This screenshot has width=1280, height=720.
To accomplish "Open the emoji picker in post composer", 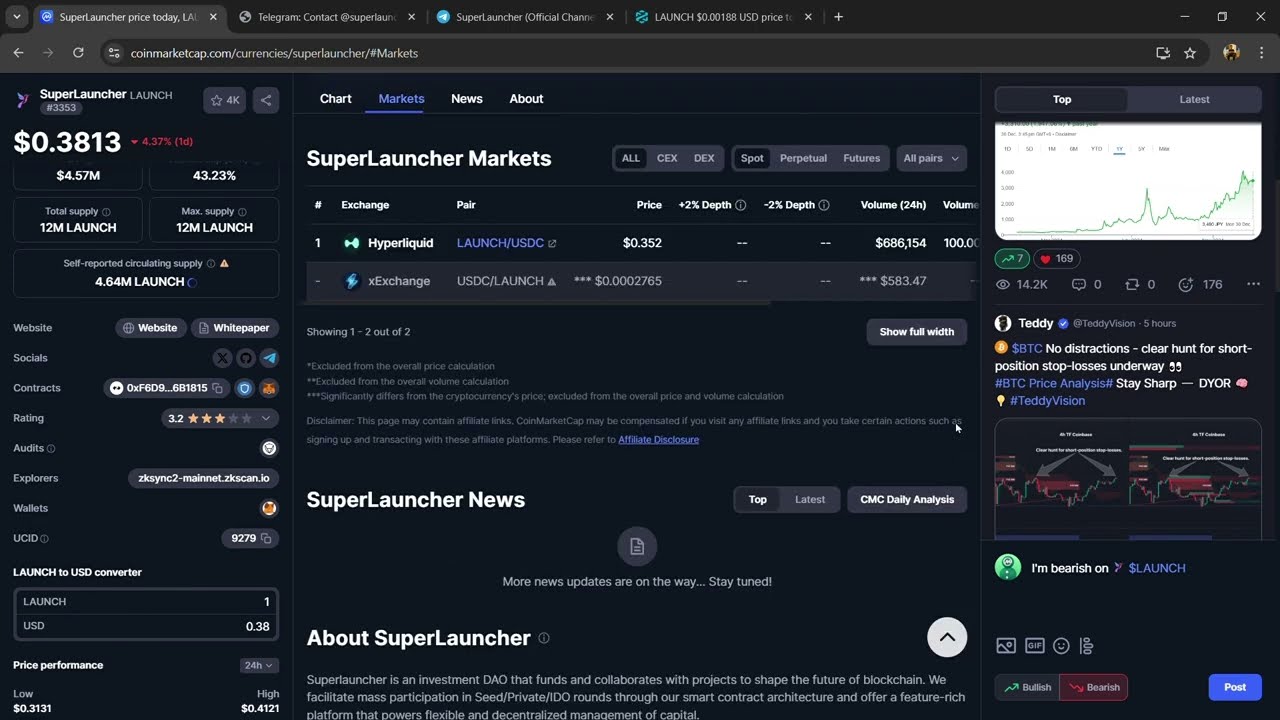I will (x=1061, y=646).
